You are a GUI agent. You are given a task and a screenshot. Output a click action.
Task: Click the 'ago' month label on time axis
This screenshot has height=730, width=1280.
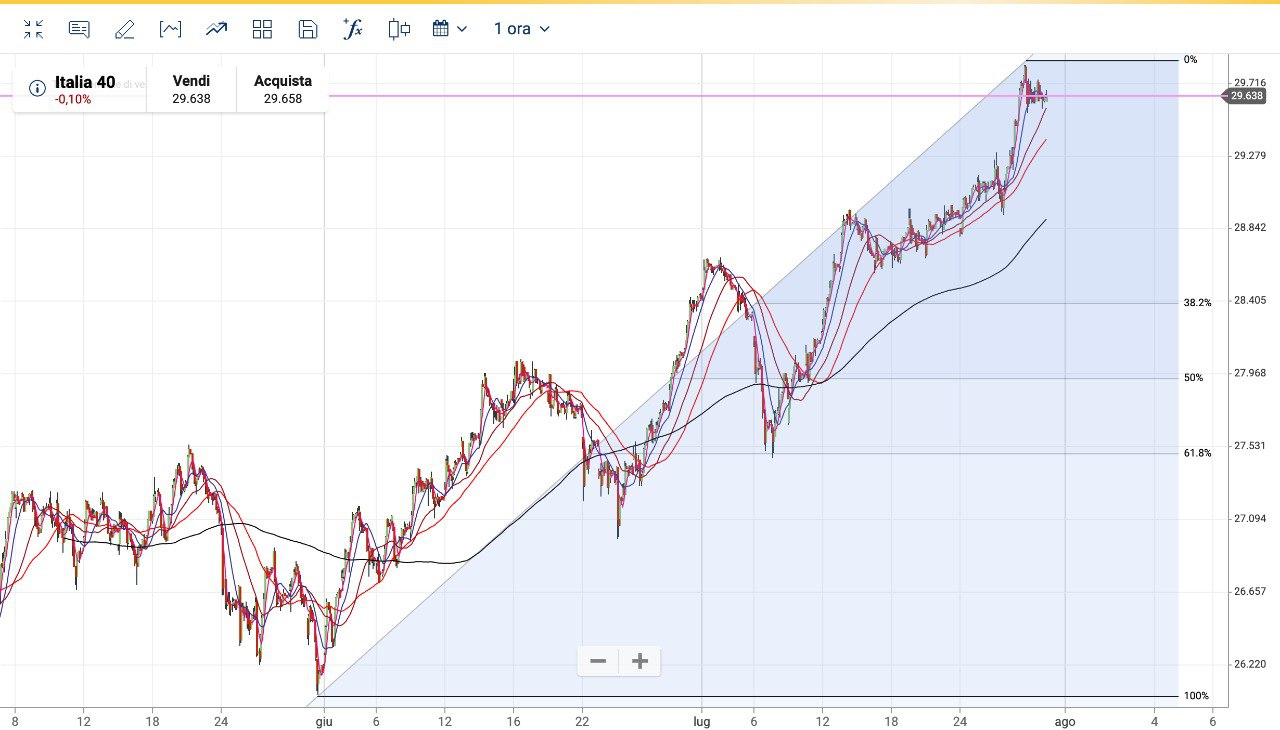point(1065,721)
